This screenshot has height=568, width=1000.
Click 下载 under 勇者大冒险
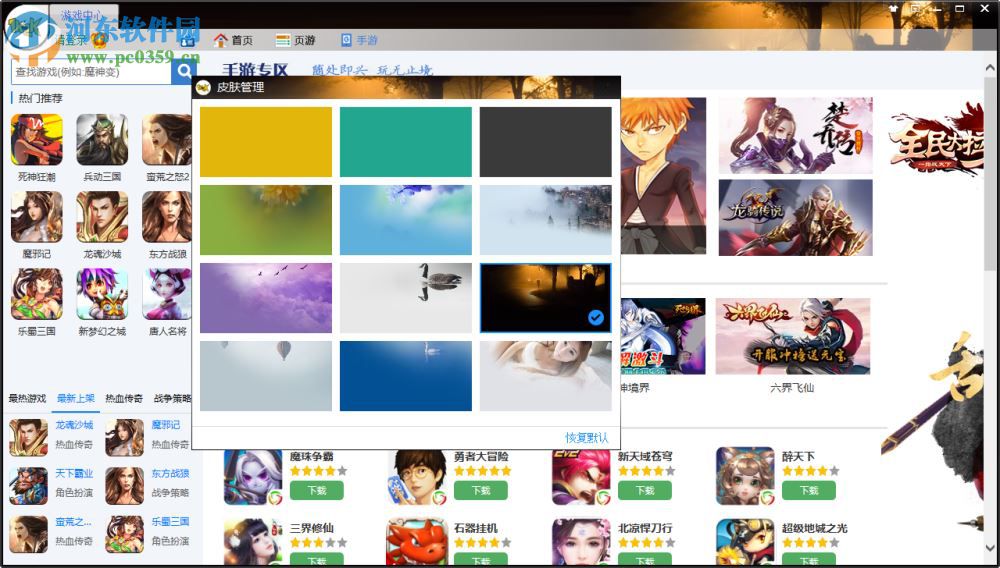pos(481,490)
